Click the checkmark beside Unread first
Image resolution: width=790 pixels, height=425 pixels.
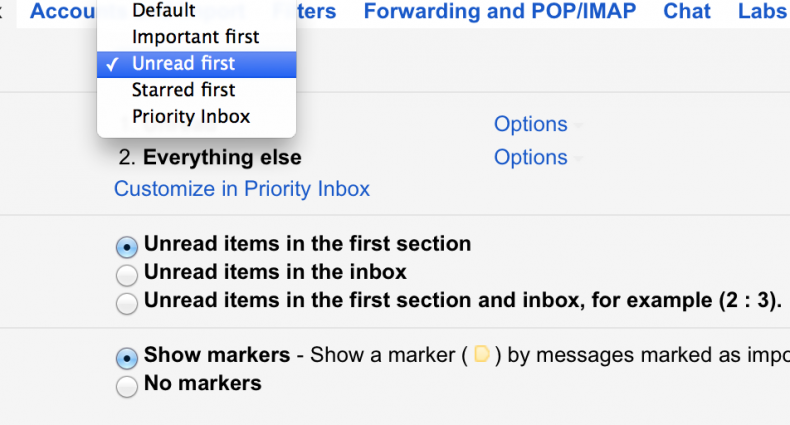tap(116, 64)
